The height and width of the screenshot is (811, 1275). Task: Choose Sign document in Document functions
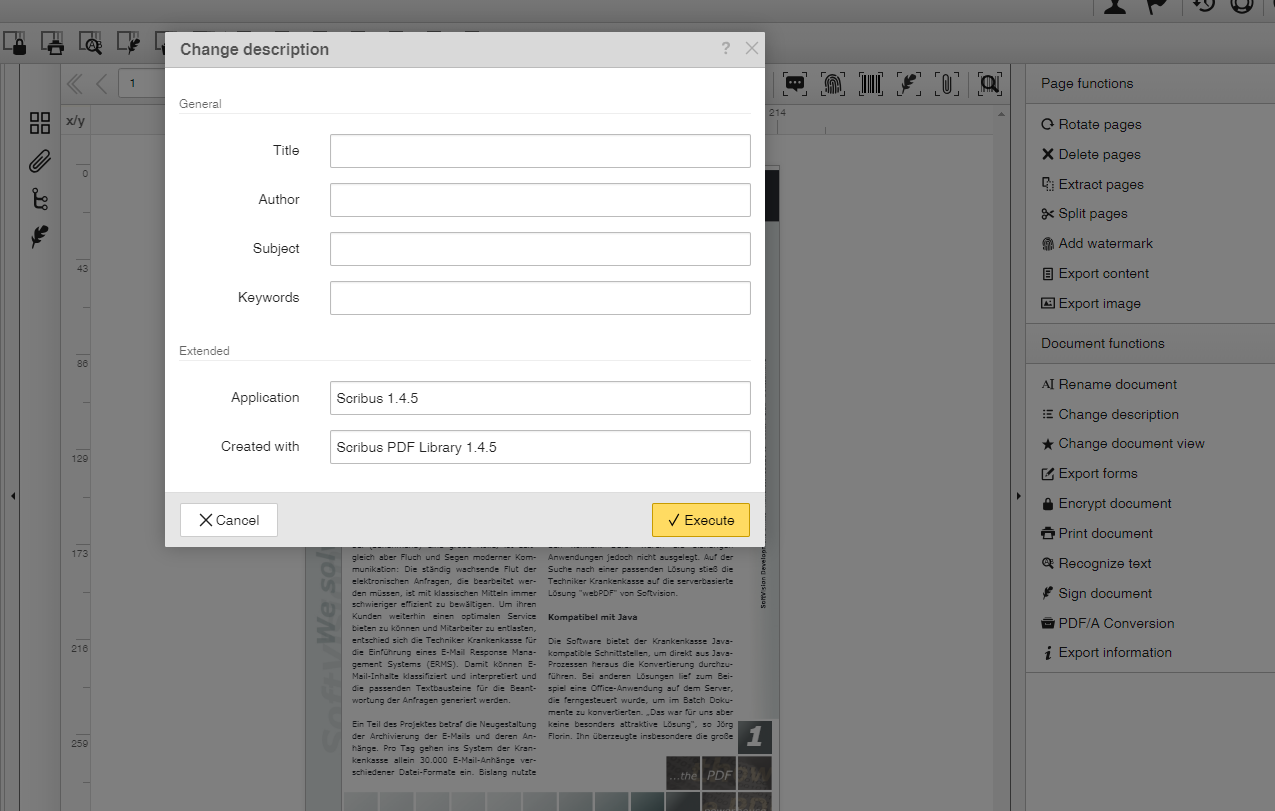(1102, 592)
